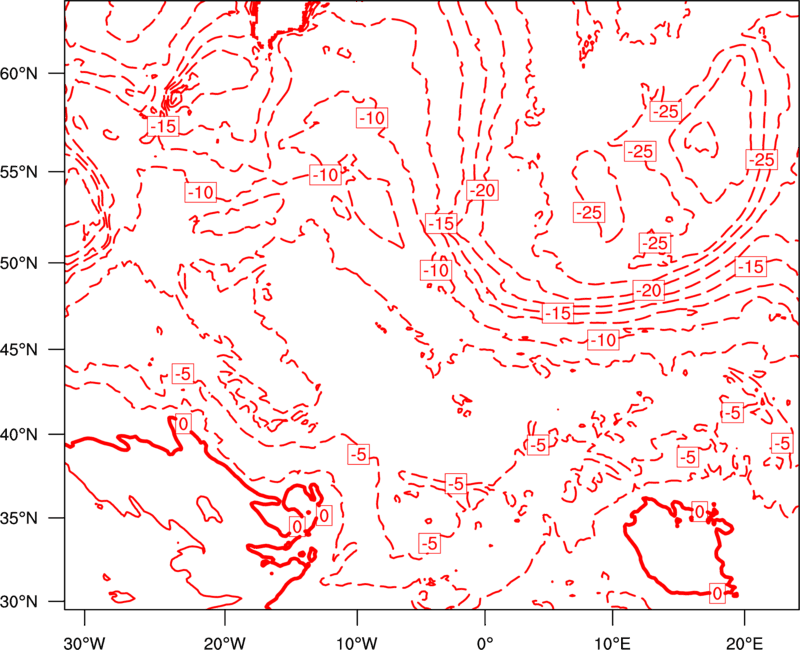Screen dimensions: 800x650
Task: Click the 50°N latitude axis label
Action: (19, 263)
